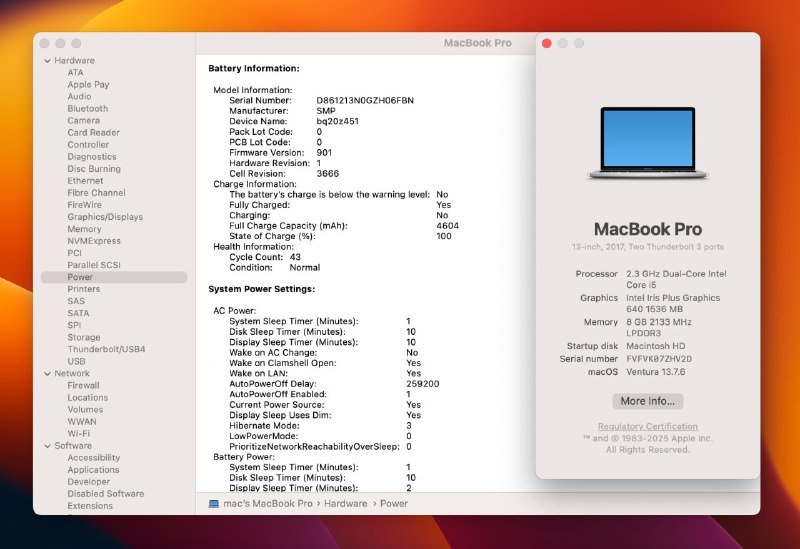This screenshot has width=800, height=549.
Task: Click the laptop icon in path bar
Action: [x=214, y=504]
